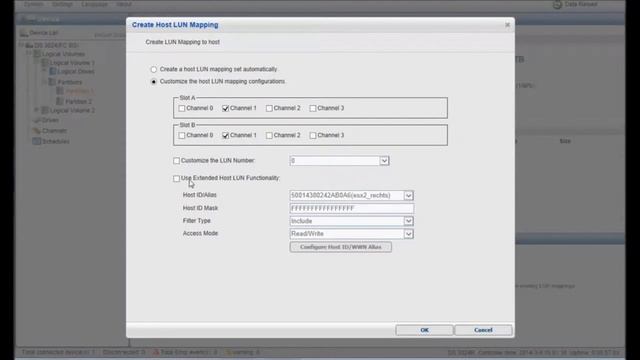Viewport: 640px width, 360px height.
Task: Click the Logical Drives icon in tree
Action: (x=53, y=71)
